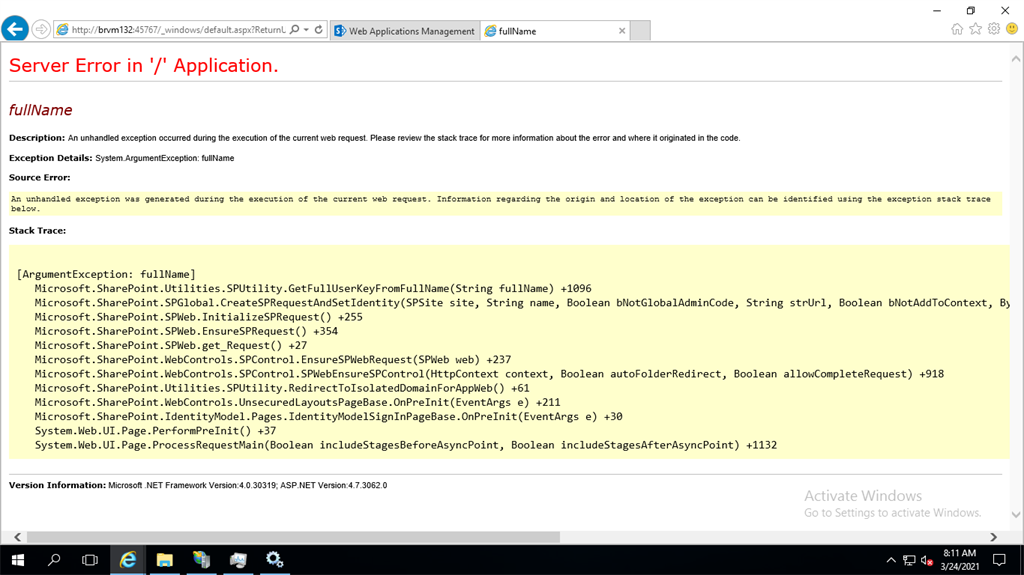The height and width of the screenshot is (575, 1024).
Task: Click the SPWeb.InitializeSPRequest() +255 line
Action: click(x=199, y=318)
